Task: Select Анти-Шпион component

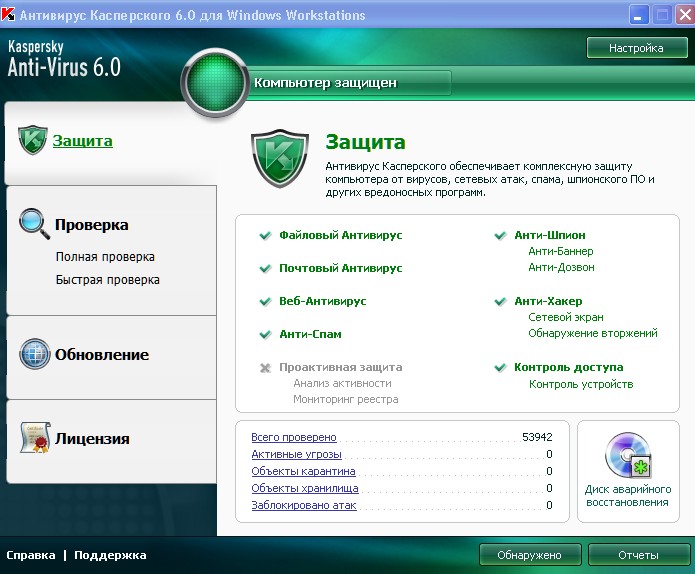Action: click(x=550, y=235)
